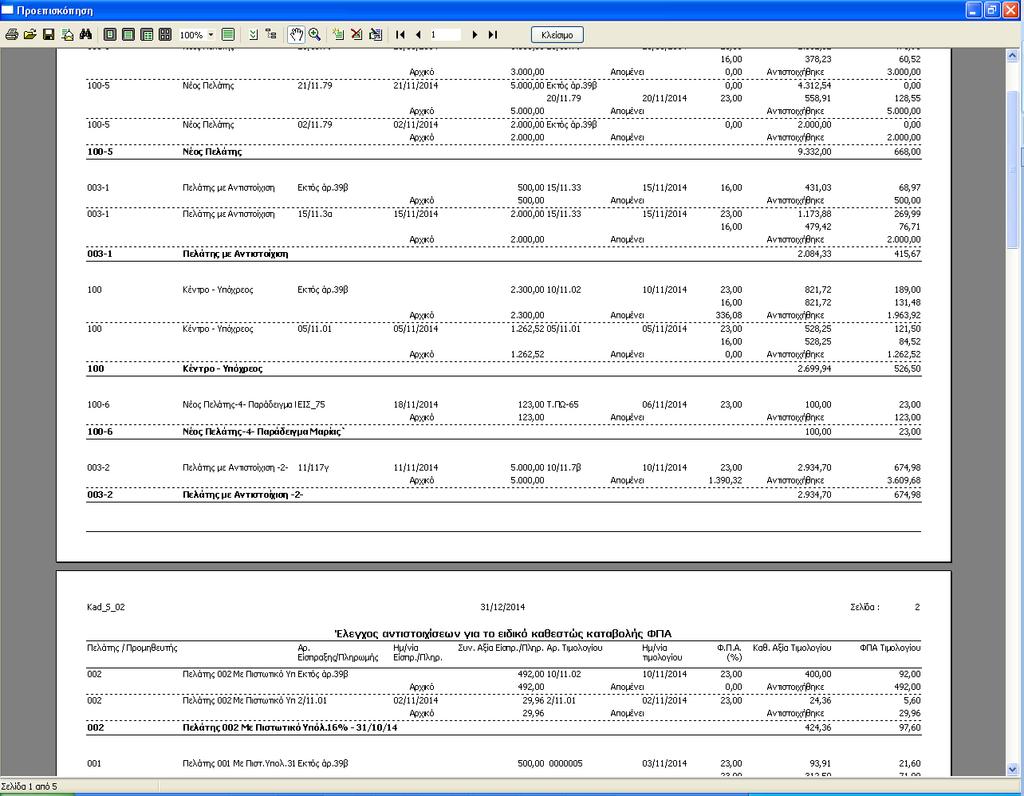
Task: Go to the previous page
Action: [x=418, y=35]
